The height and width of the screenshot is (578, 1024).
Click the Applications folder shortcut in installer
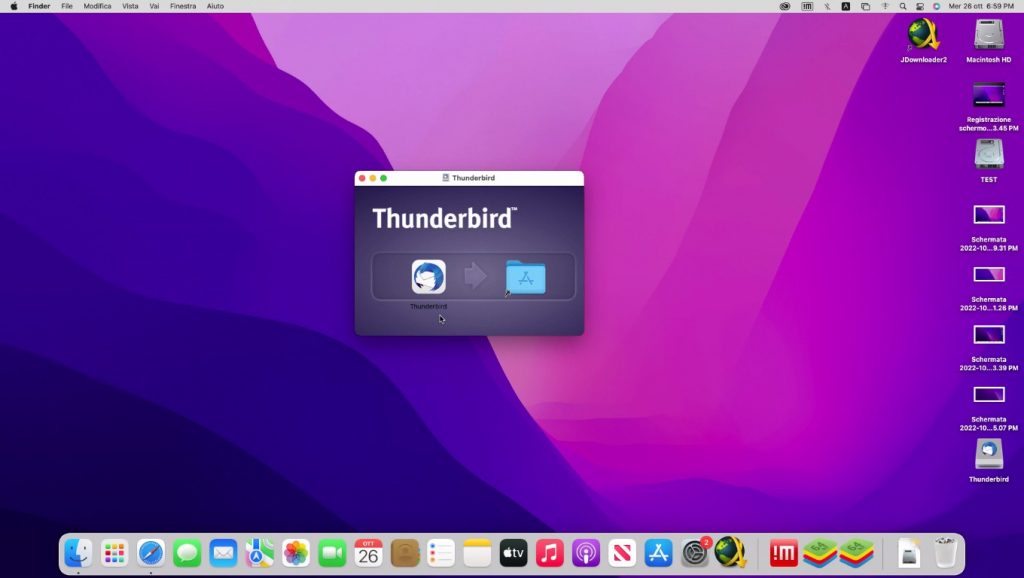[525, 277]
